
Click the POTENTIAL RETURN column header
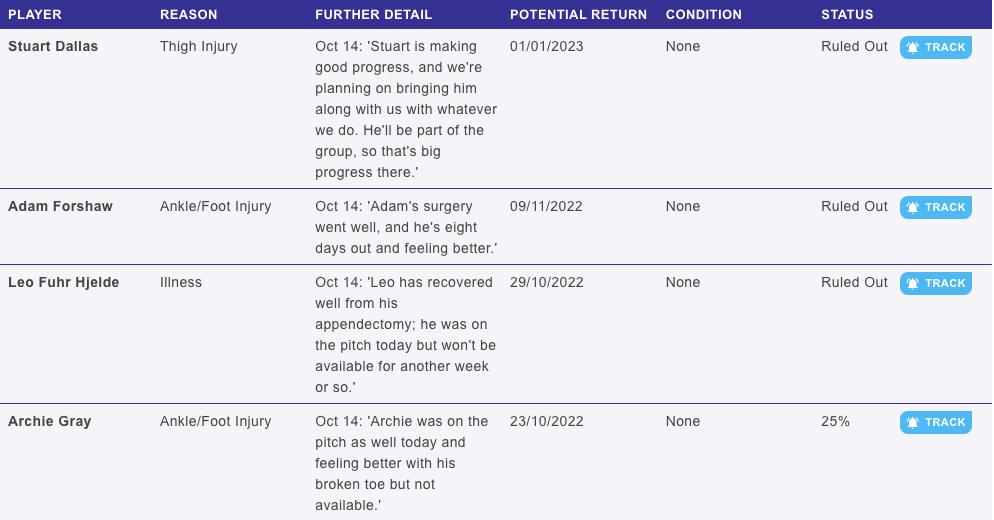pyautogui.click(x=578, y=15)
